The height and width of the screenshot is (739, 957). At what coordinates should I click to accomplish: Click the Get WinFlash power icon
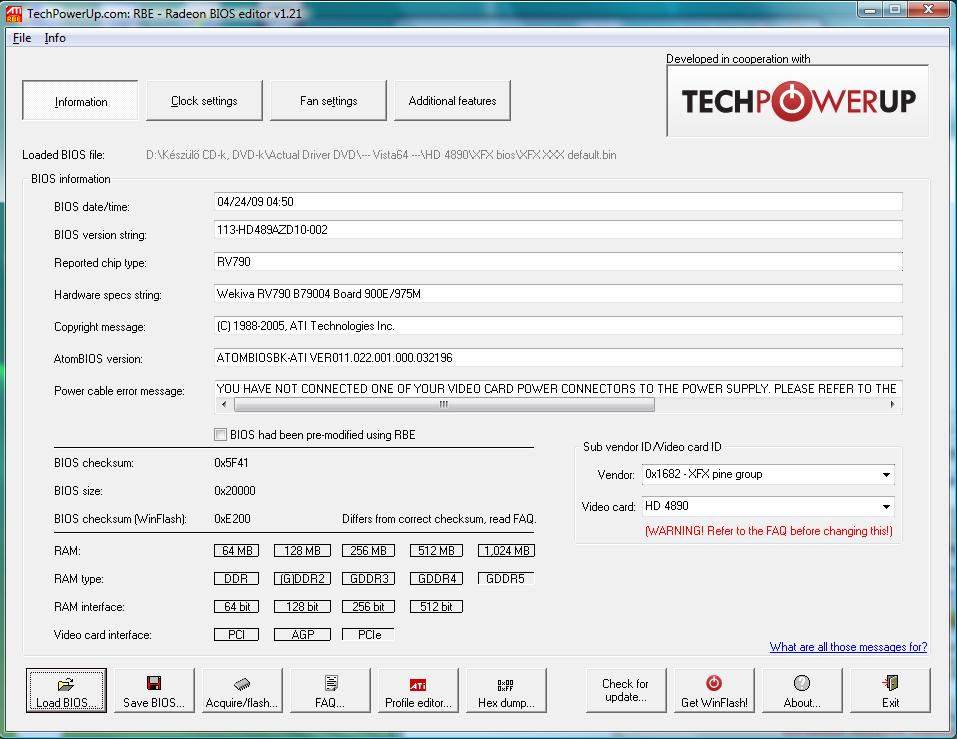pos(713,683)
